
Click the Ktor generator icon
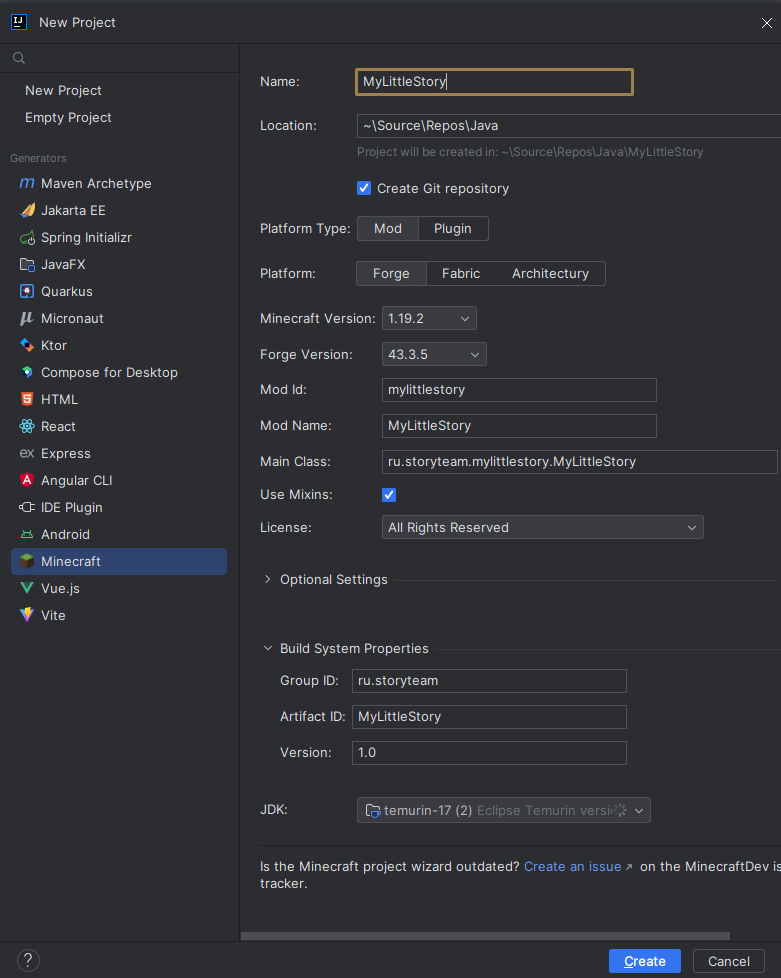point(27,345)
